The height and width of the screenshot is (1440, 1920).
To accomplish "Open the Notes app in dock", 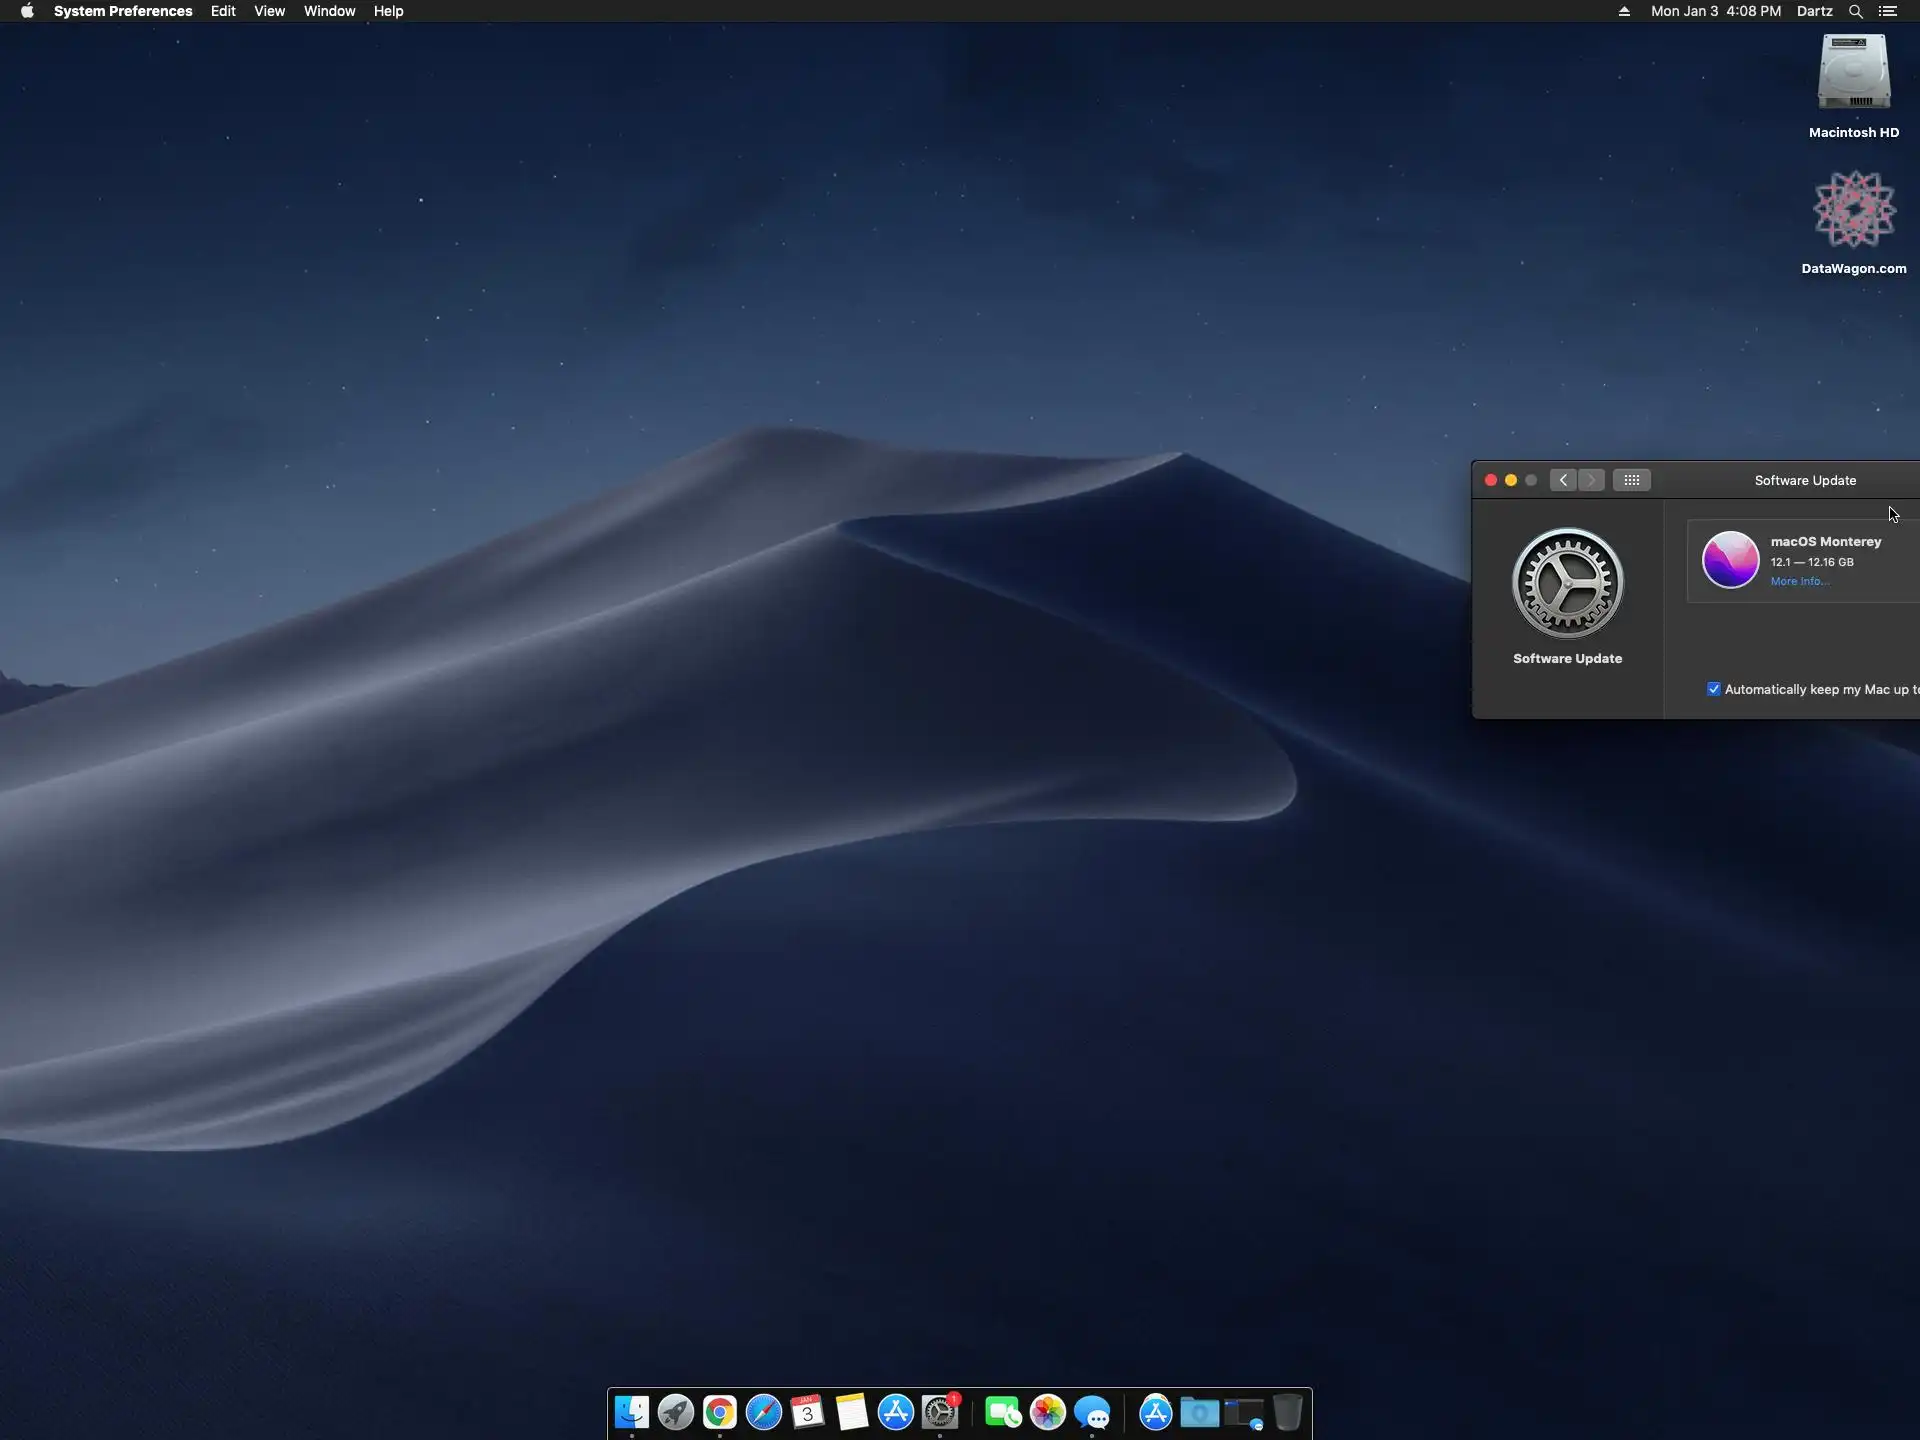I will click(x=852, y=1412).
